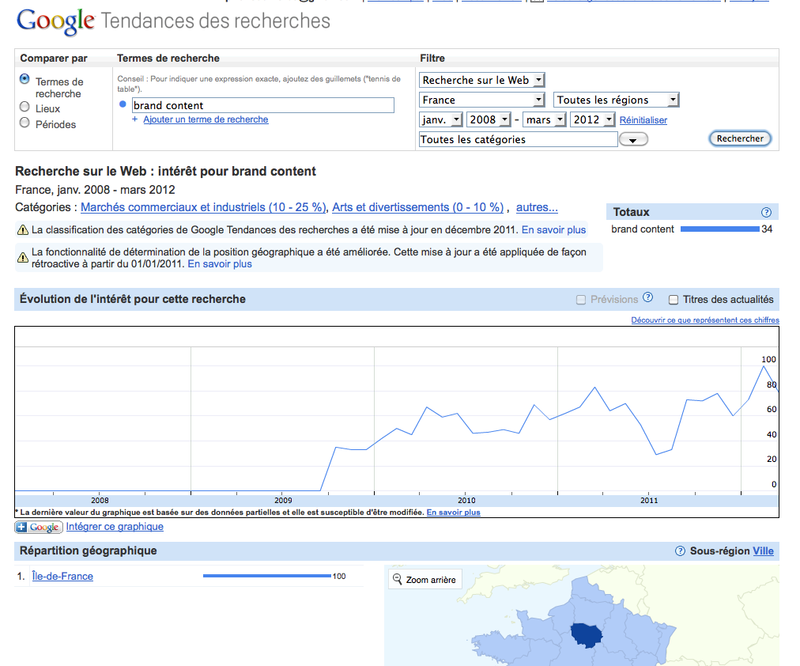The image size is (800, 666).
Task: Click the Google +1 share button
Action: pyautogui.click(x=38, y=527)
